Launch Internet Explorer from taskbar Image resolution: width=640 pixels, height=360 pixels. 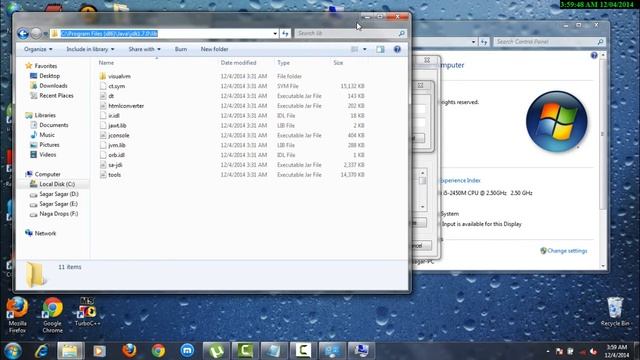point(41,351)
